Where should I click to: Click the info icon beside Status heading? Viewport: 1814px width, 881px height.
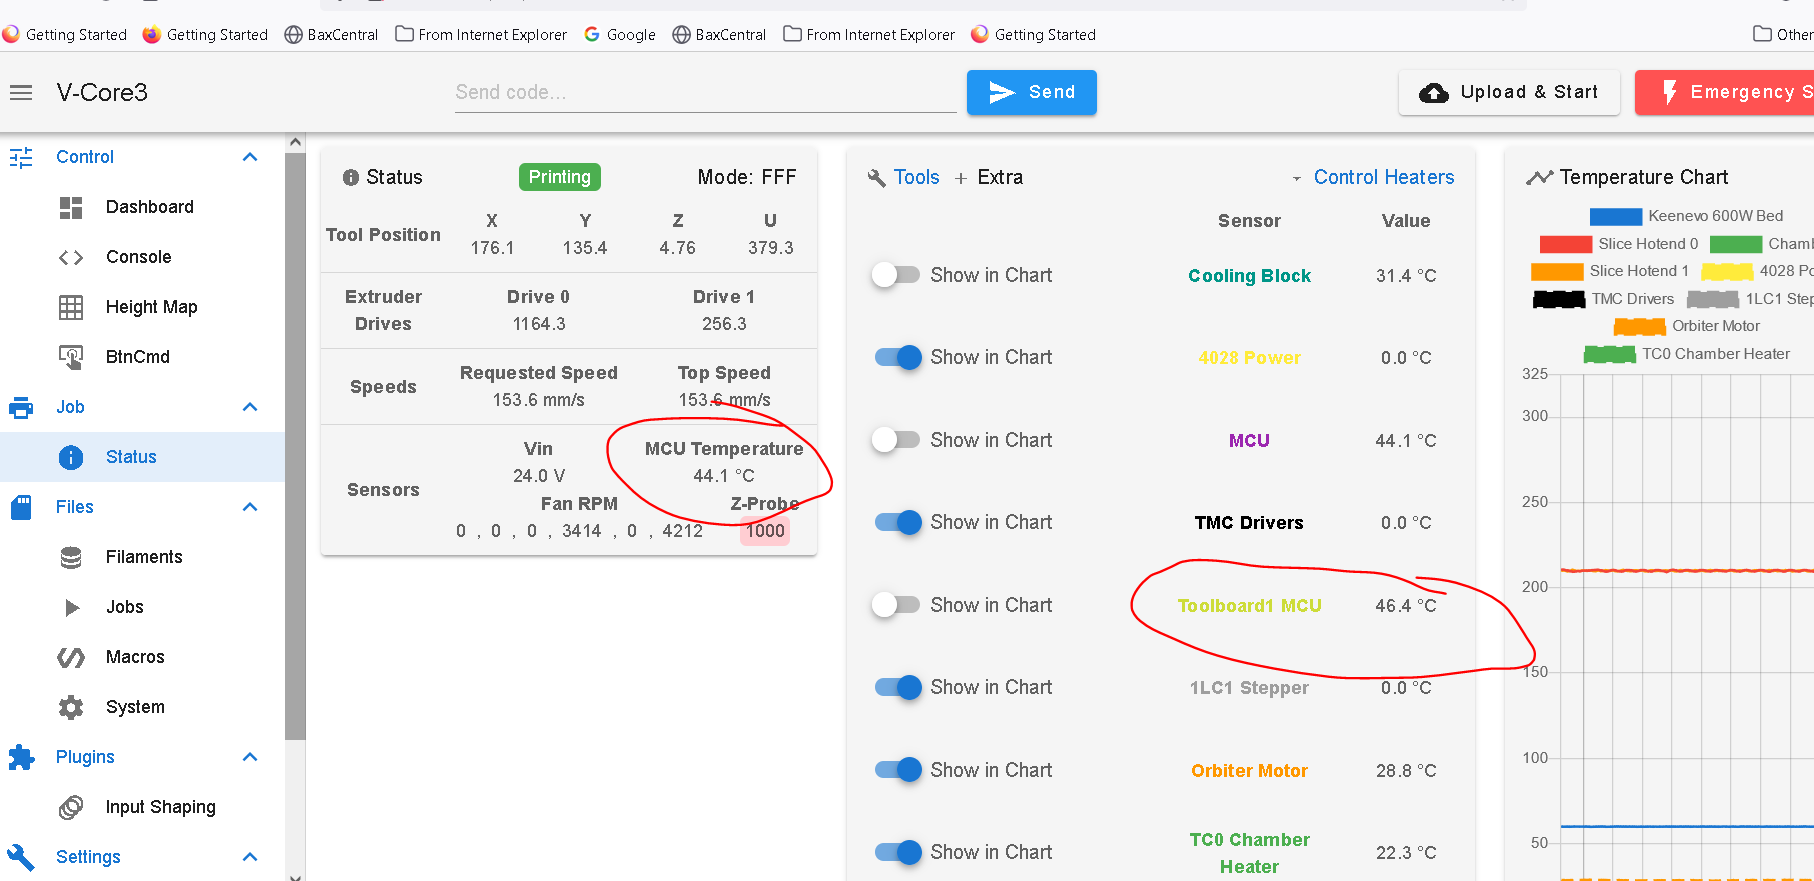(351, 178)
